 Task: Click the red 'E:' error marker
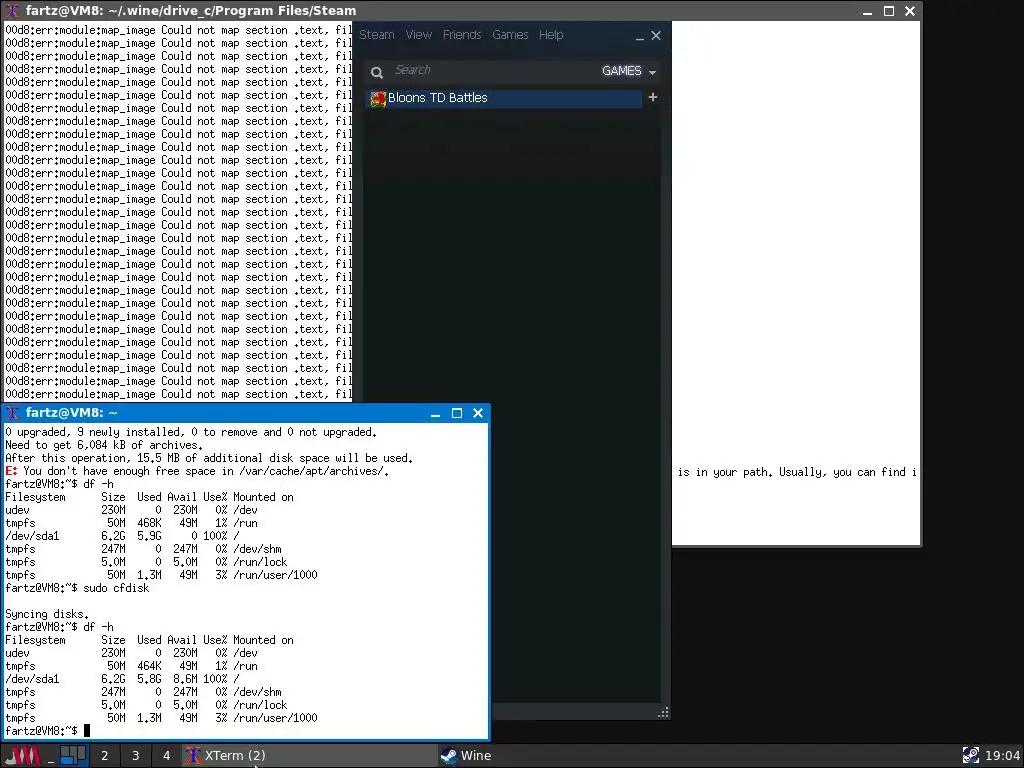tap(10, 471)
